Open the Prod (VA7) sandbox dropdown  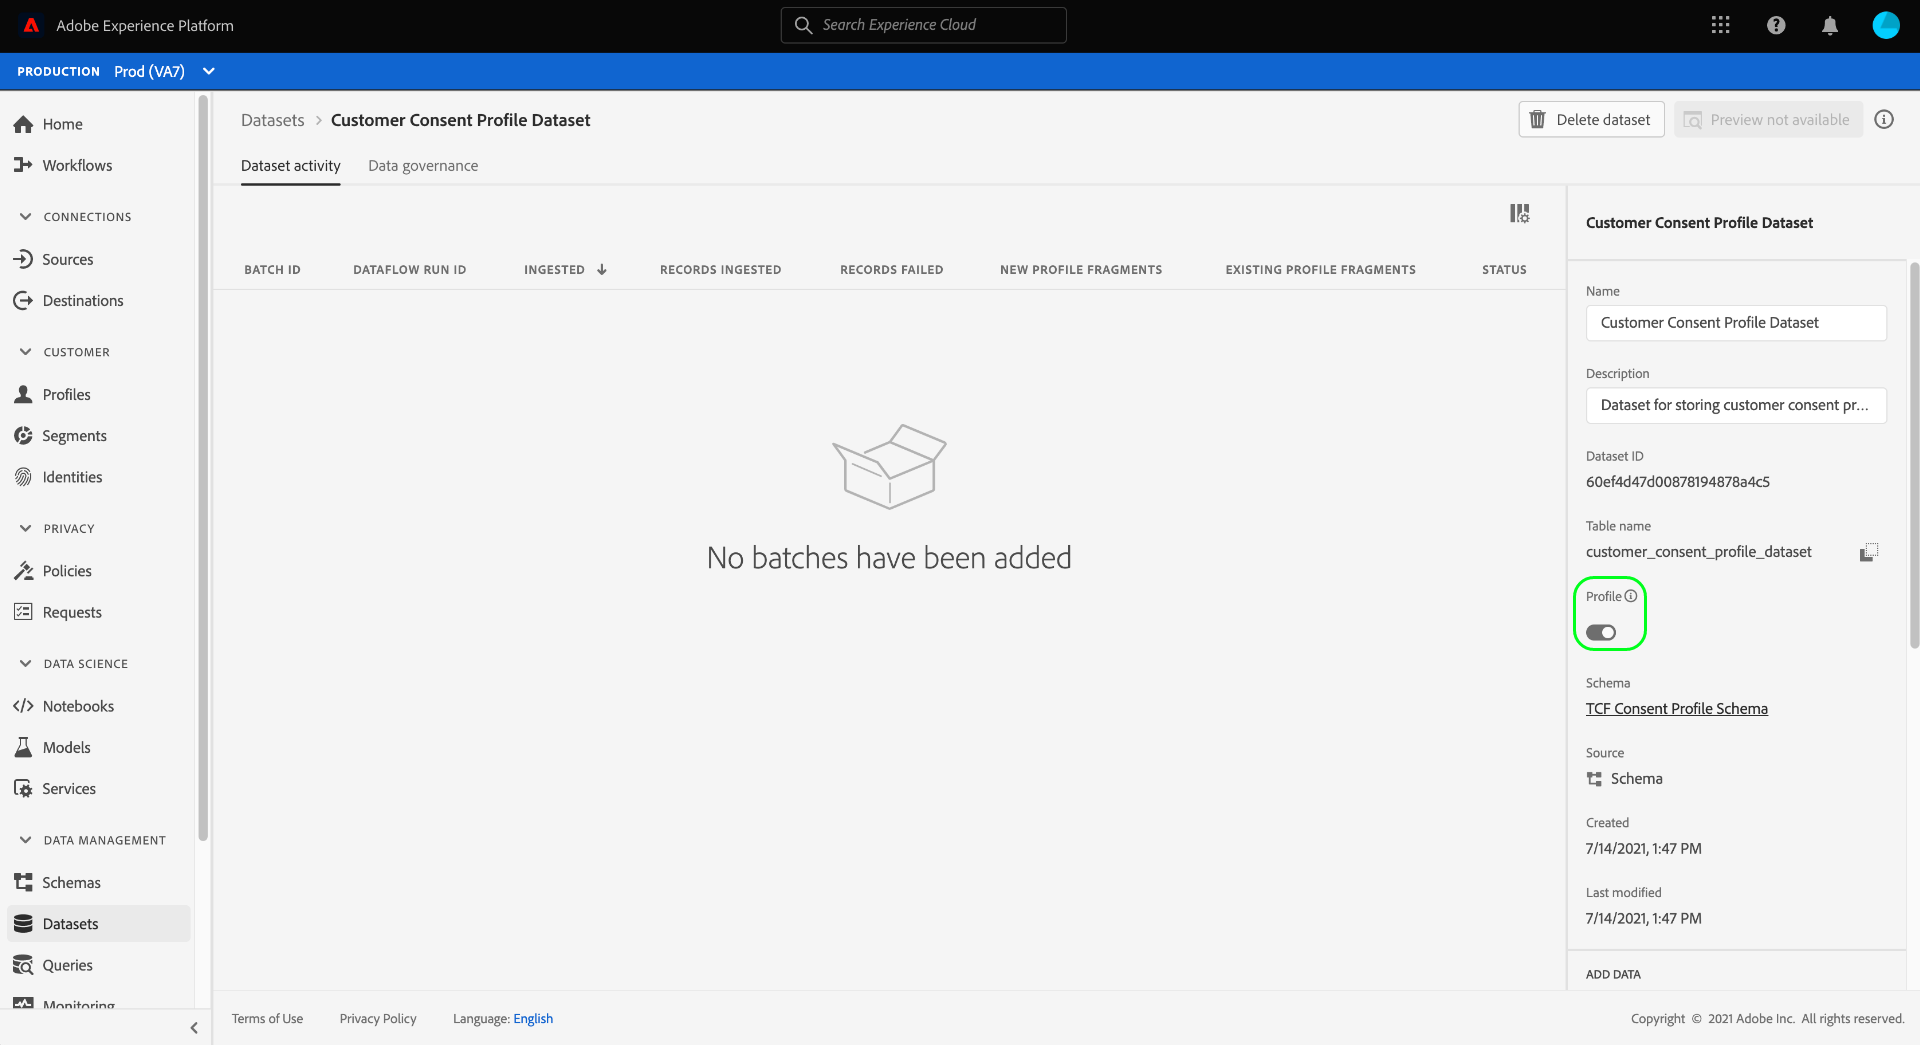(164, 71)
